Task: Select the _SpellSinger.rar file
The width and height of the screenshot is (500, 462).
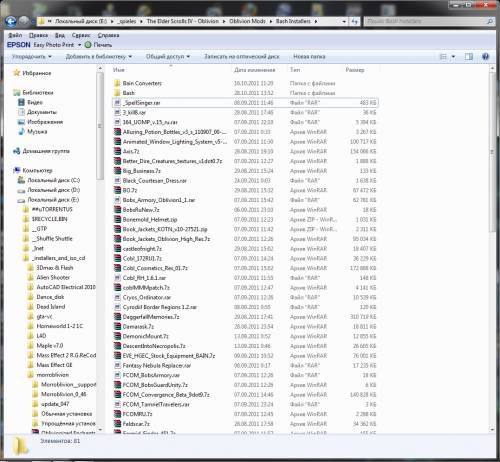Action: click(245, 103)
